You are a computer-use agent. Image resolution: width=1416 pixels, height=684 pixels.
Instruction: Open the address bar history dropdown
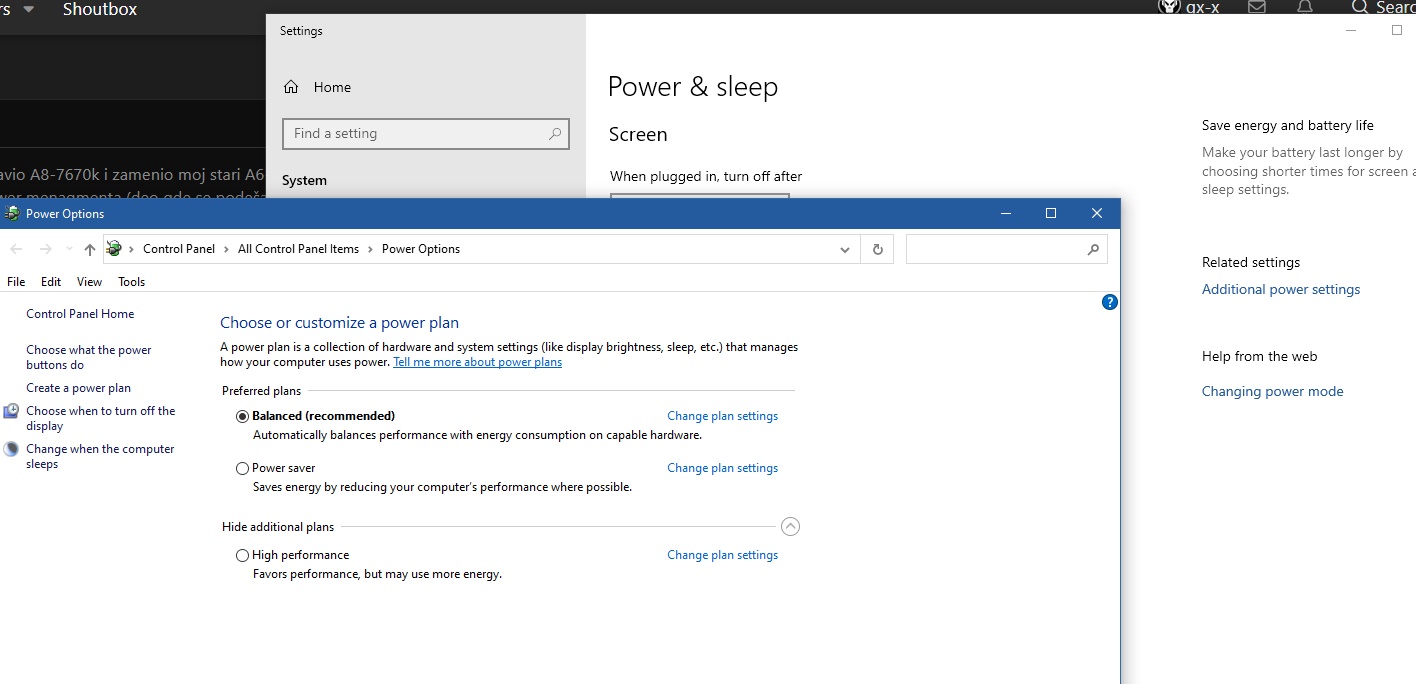point(845,249)
